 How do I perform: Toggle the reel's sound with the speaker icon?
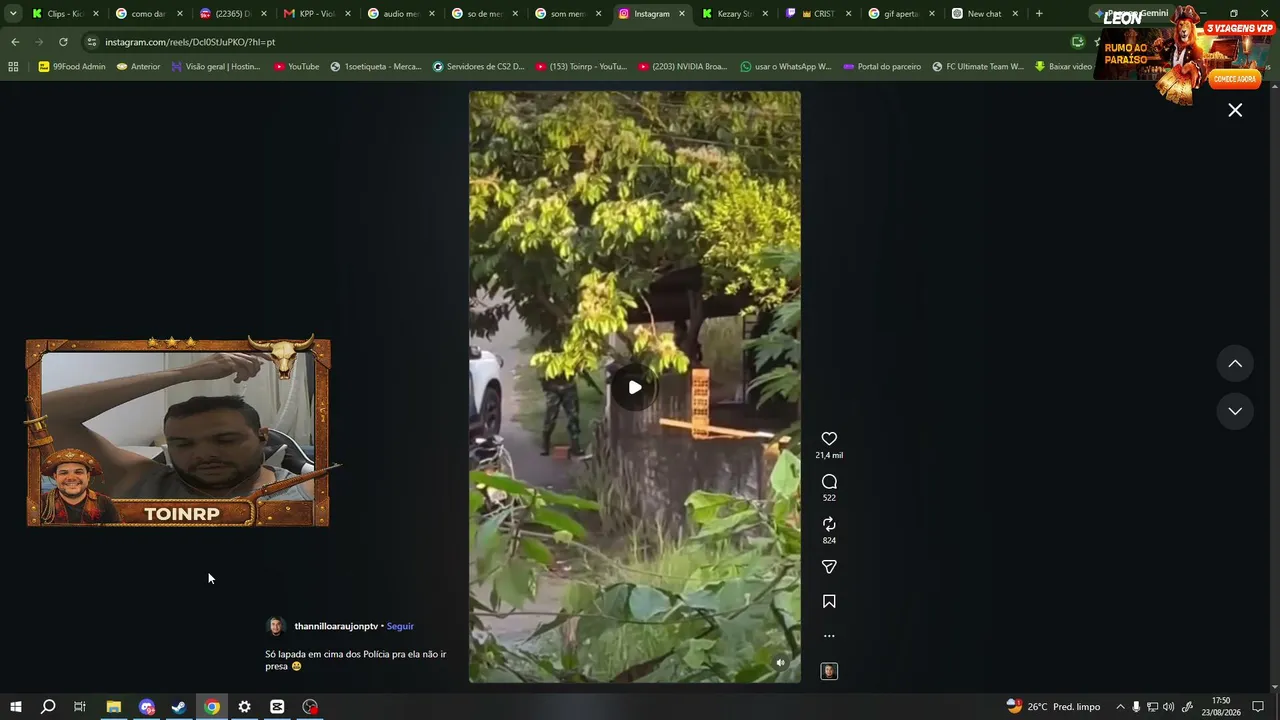pos(781,662)
